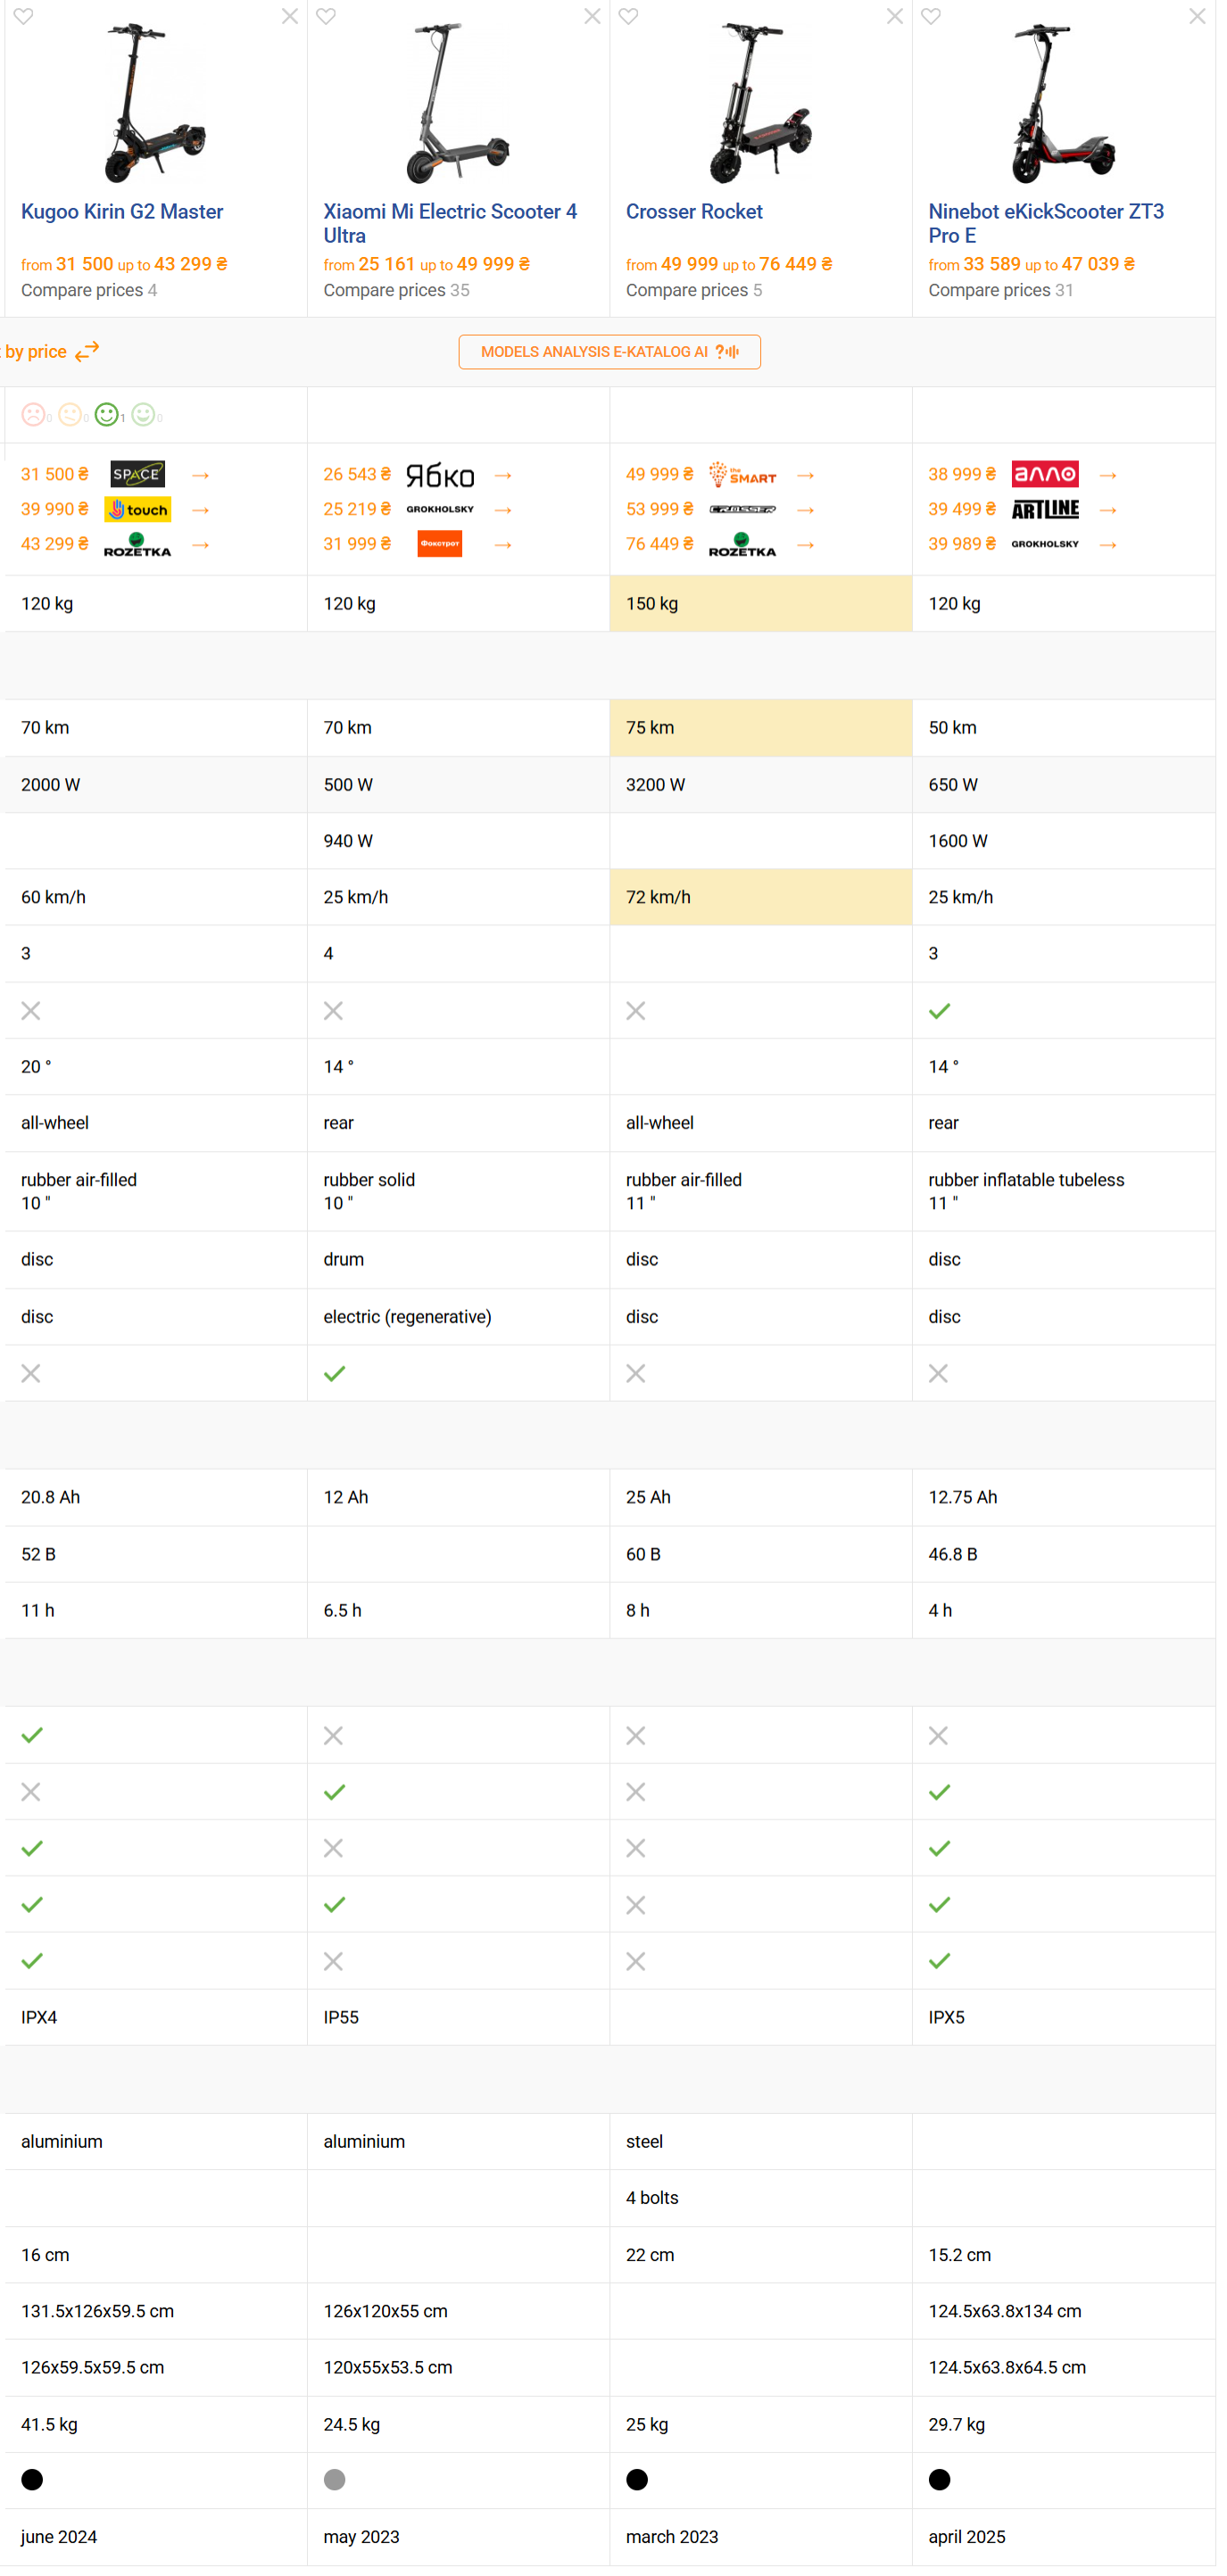The image size is (1227, 2576).
Task: Open the Crosser store offer for 53 999 ₴
Action: [743, 509]
